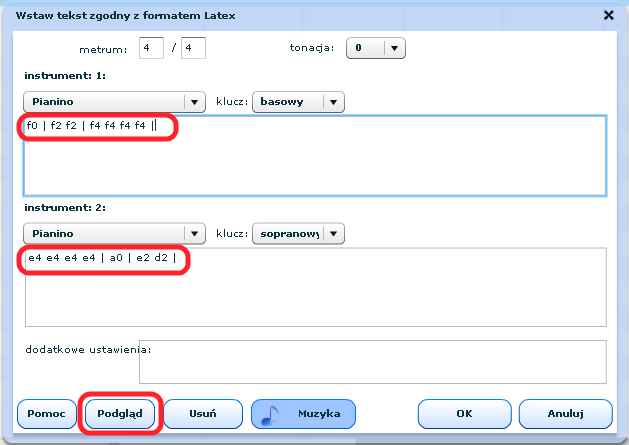Close the Latex insert dialog with X
The width and height of the screenshot is (629, 445).
pos(608,15)
